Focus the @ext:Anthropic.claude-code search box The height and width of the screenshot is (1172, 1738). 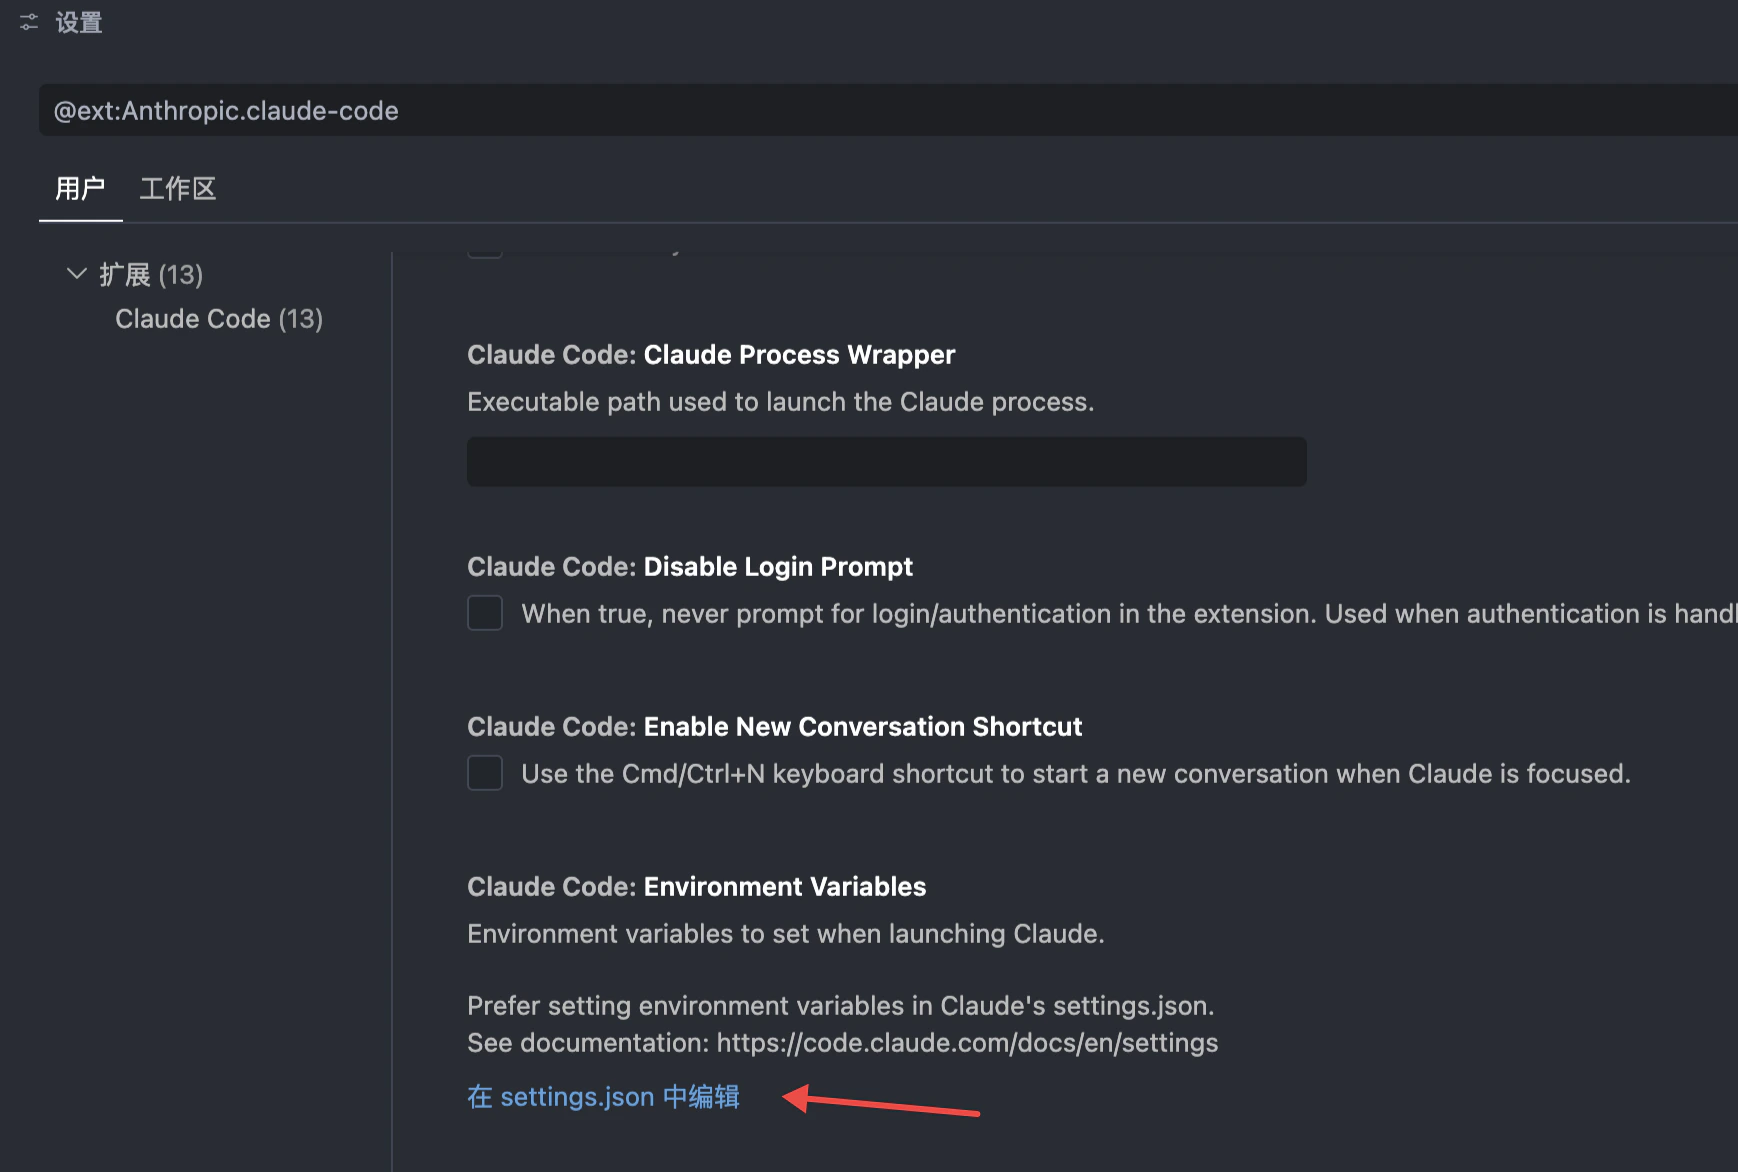click(x=888, y=110)
